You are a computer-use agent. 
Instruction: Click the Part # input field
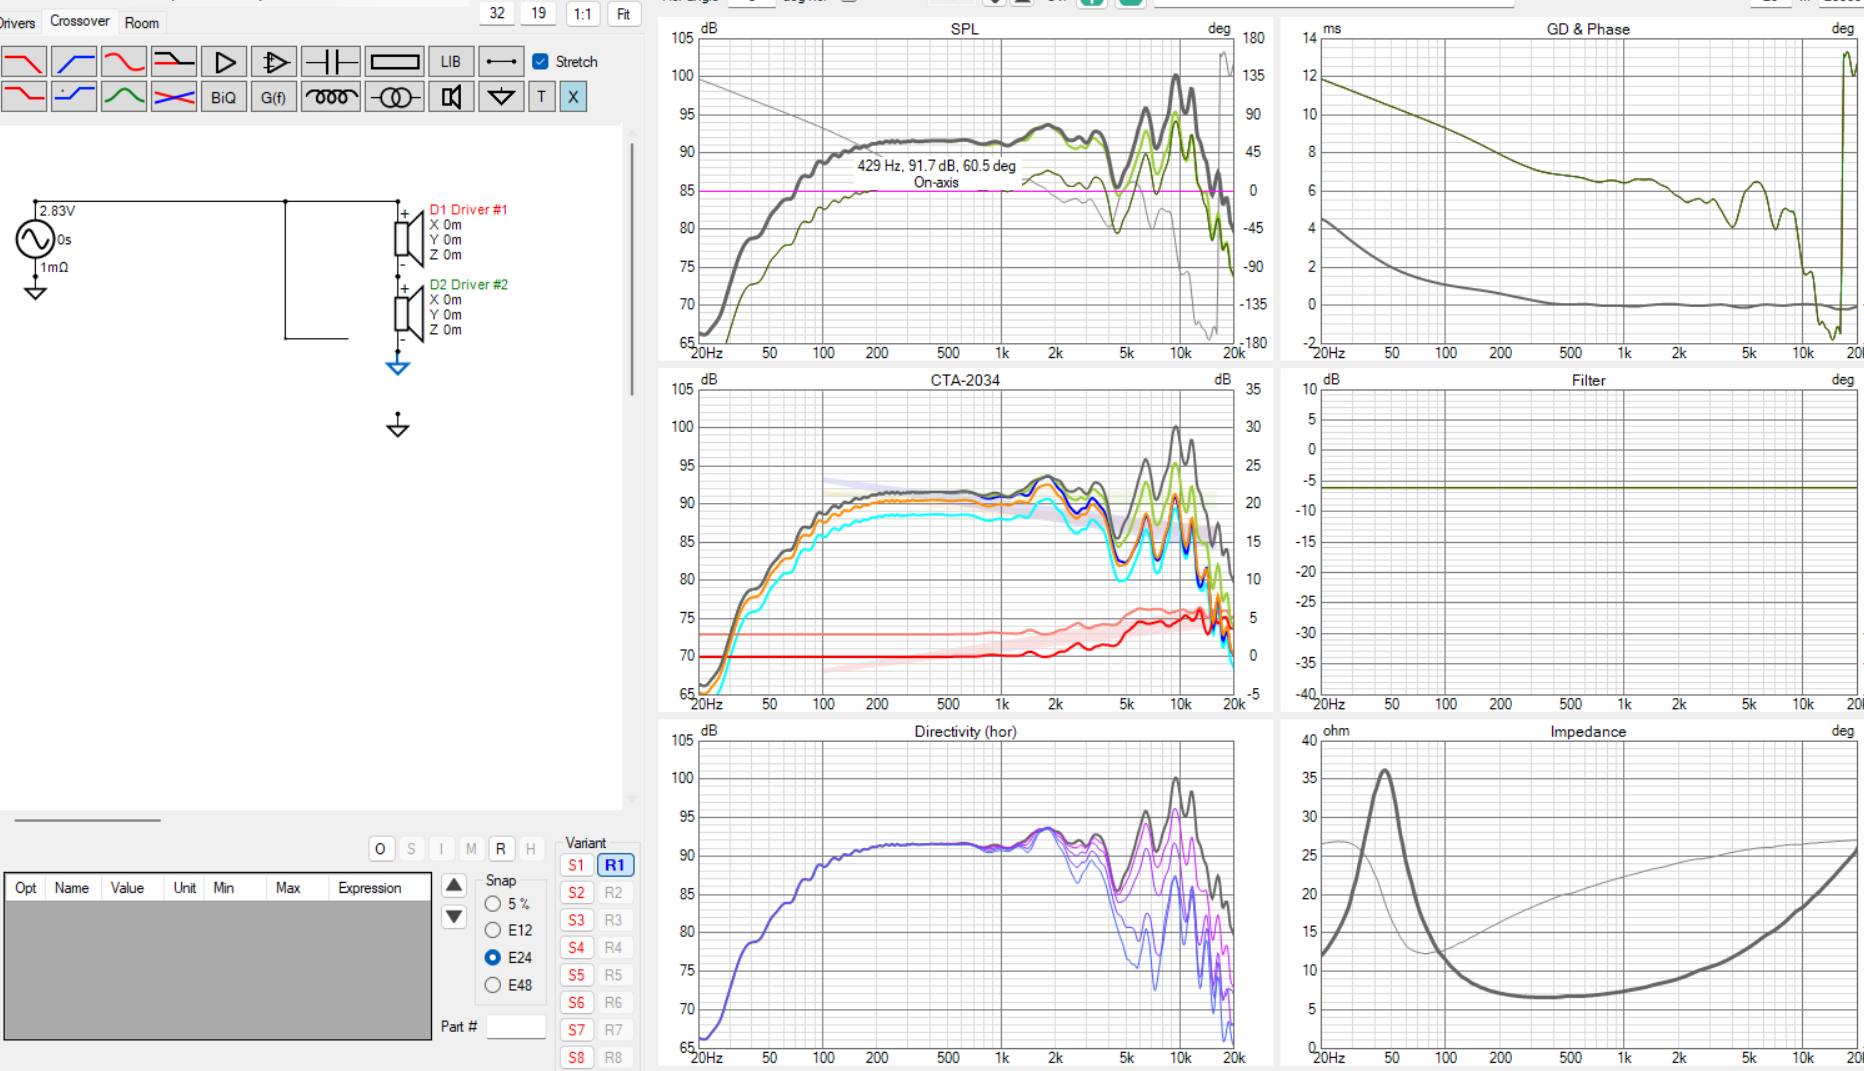click(x=516, y=1027)
